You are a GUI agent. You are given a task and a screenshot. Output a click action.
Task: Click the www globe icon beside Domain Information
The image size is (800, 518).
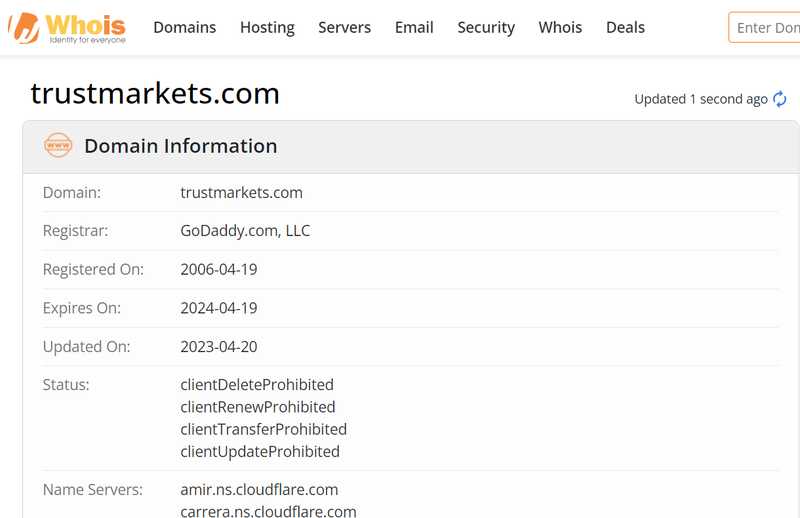(59, 146)
